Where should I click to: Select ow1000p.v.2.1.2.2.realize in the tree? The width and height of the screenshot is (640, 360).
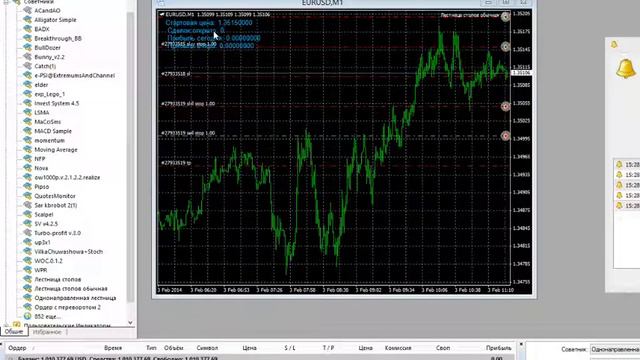[67, 177]
